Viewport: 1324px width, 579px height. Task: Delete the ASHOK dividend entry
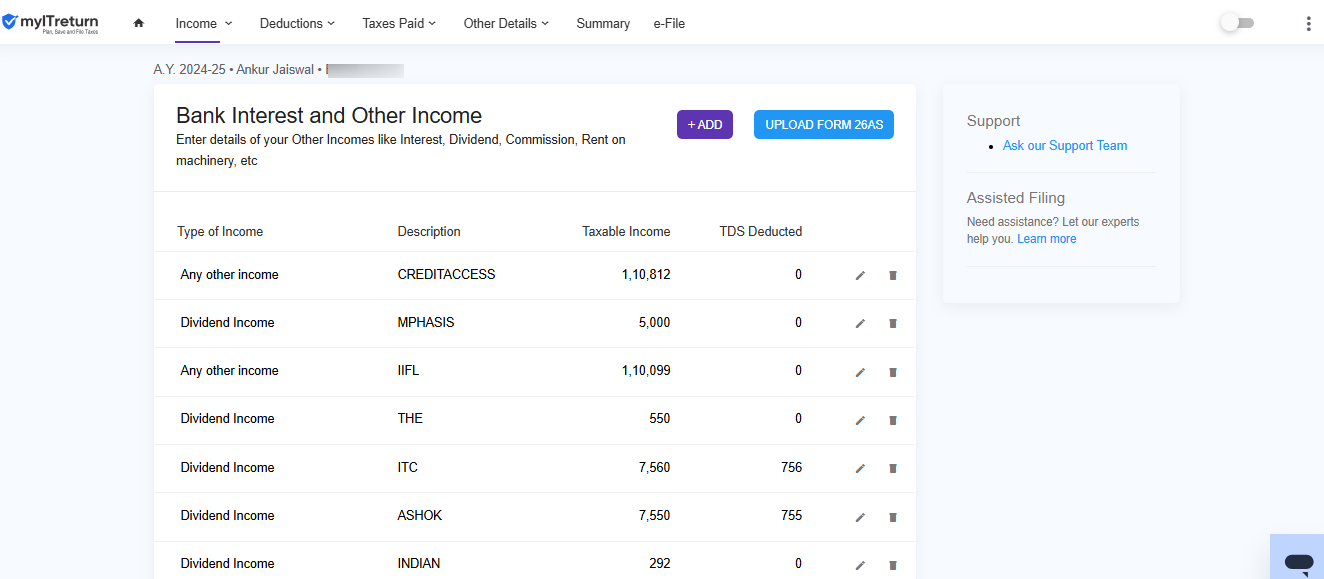893,517
